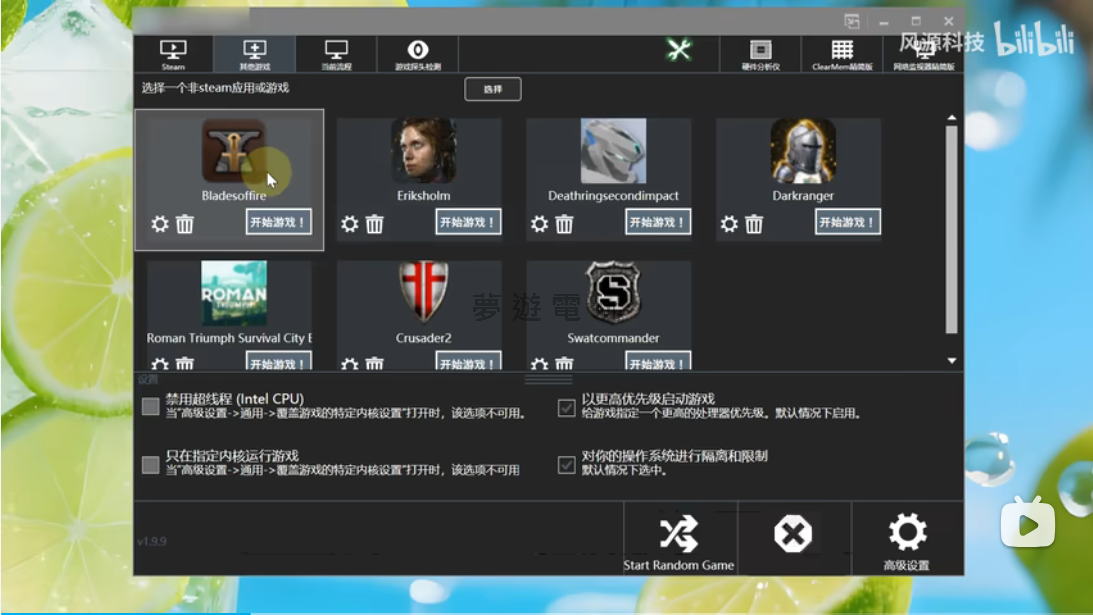The image size is (1093, 615).
Task: Click the 选择 button
Action: point(493,89)
